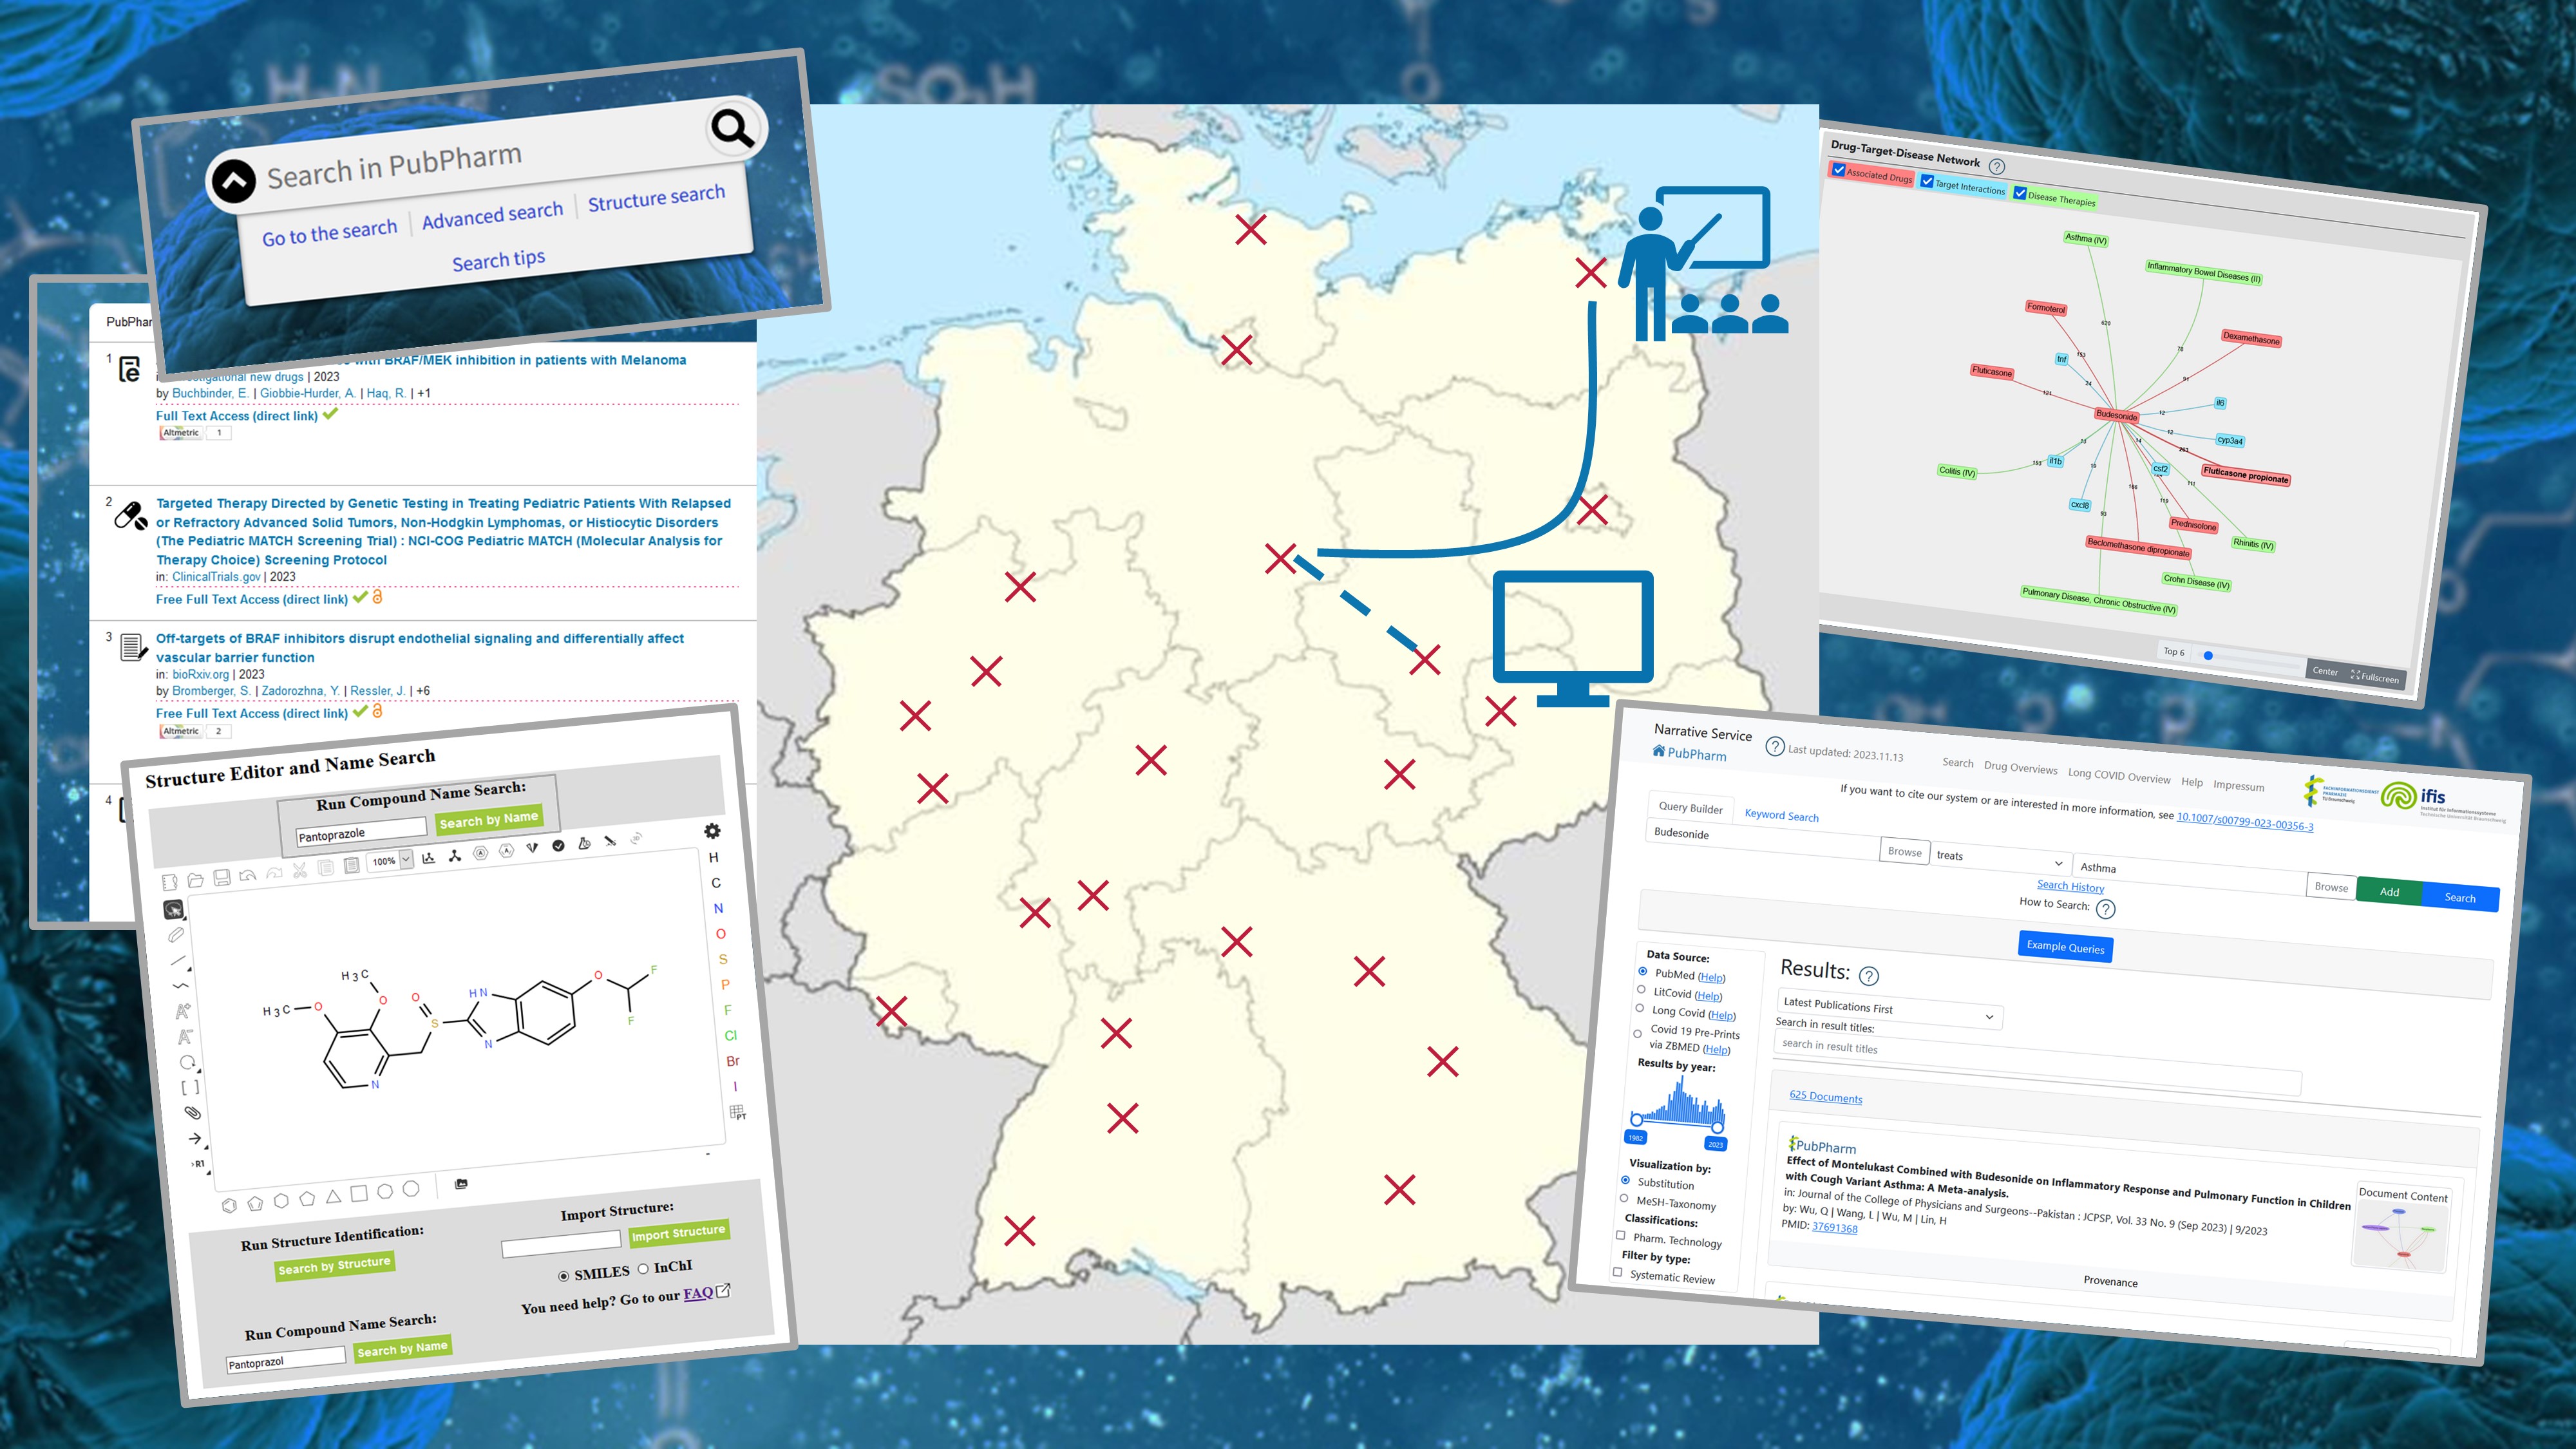
Task: Click the help icon next to Results heading
Action: pyautogui.click(x=1868, y=976)
